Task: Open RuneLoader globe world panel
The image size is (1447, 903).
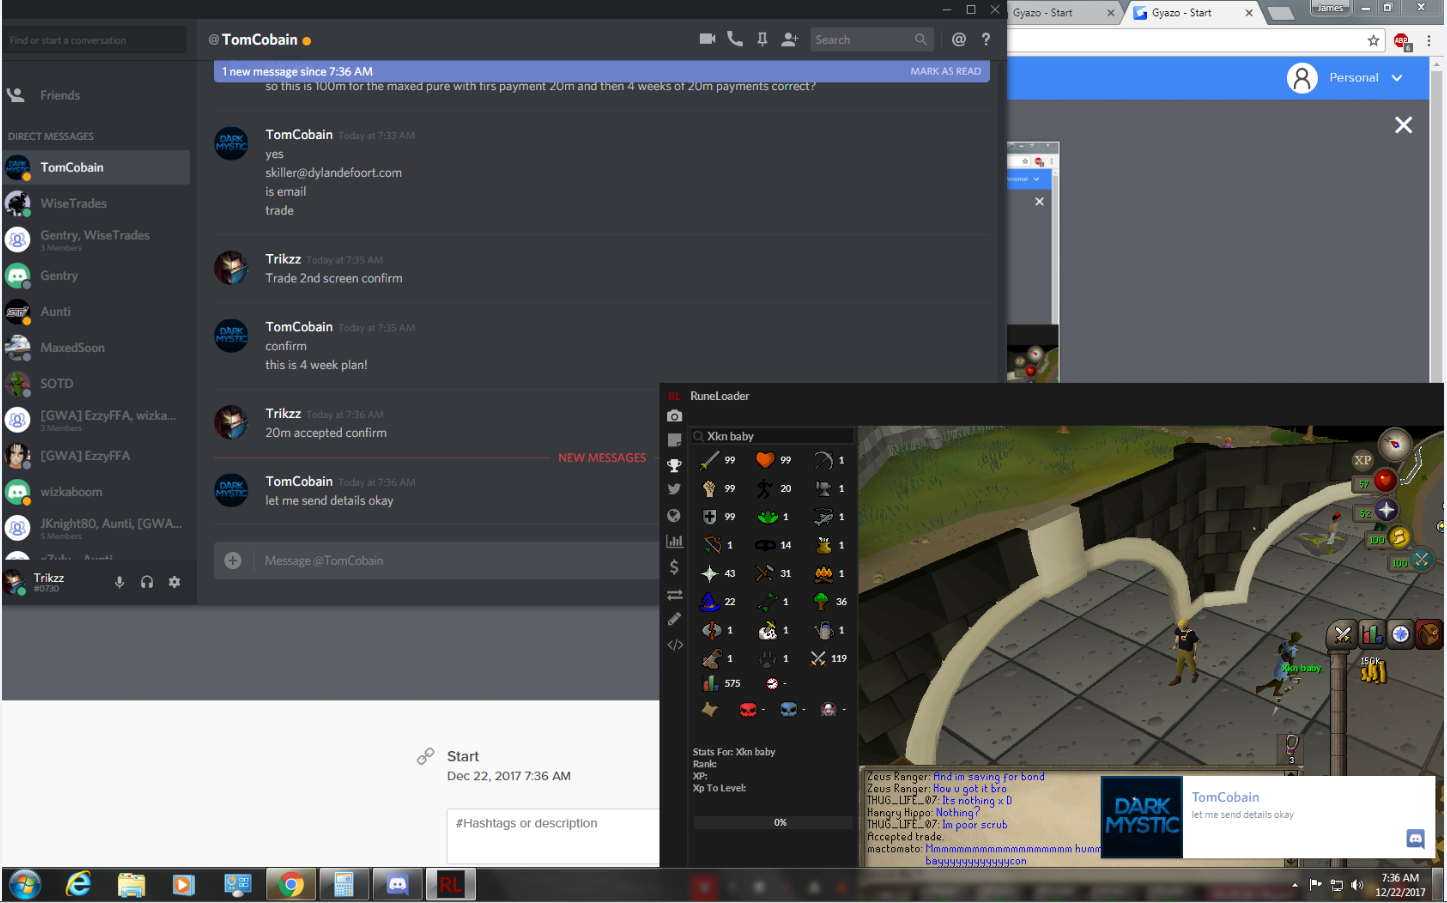Action: click(x=674, y=516)
